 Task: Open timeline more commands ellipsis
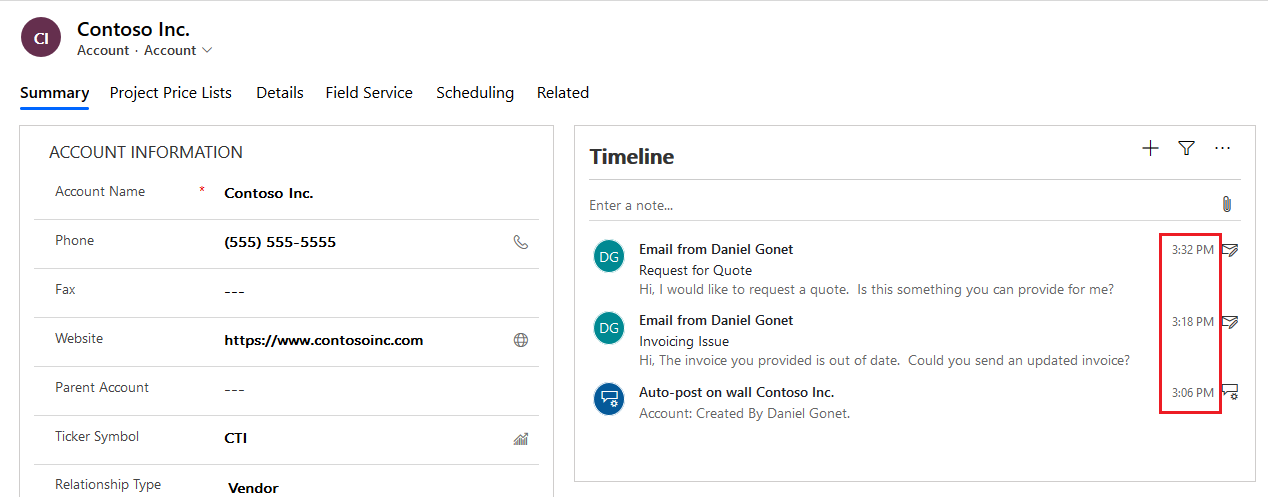point(1222,148)
